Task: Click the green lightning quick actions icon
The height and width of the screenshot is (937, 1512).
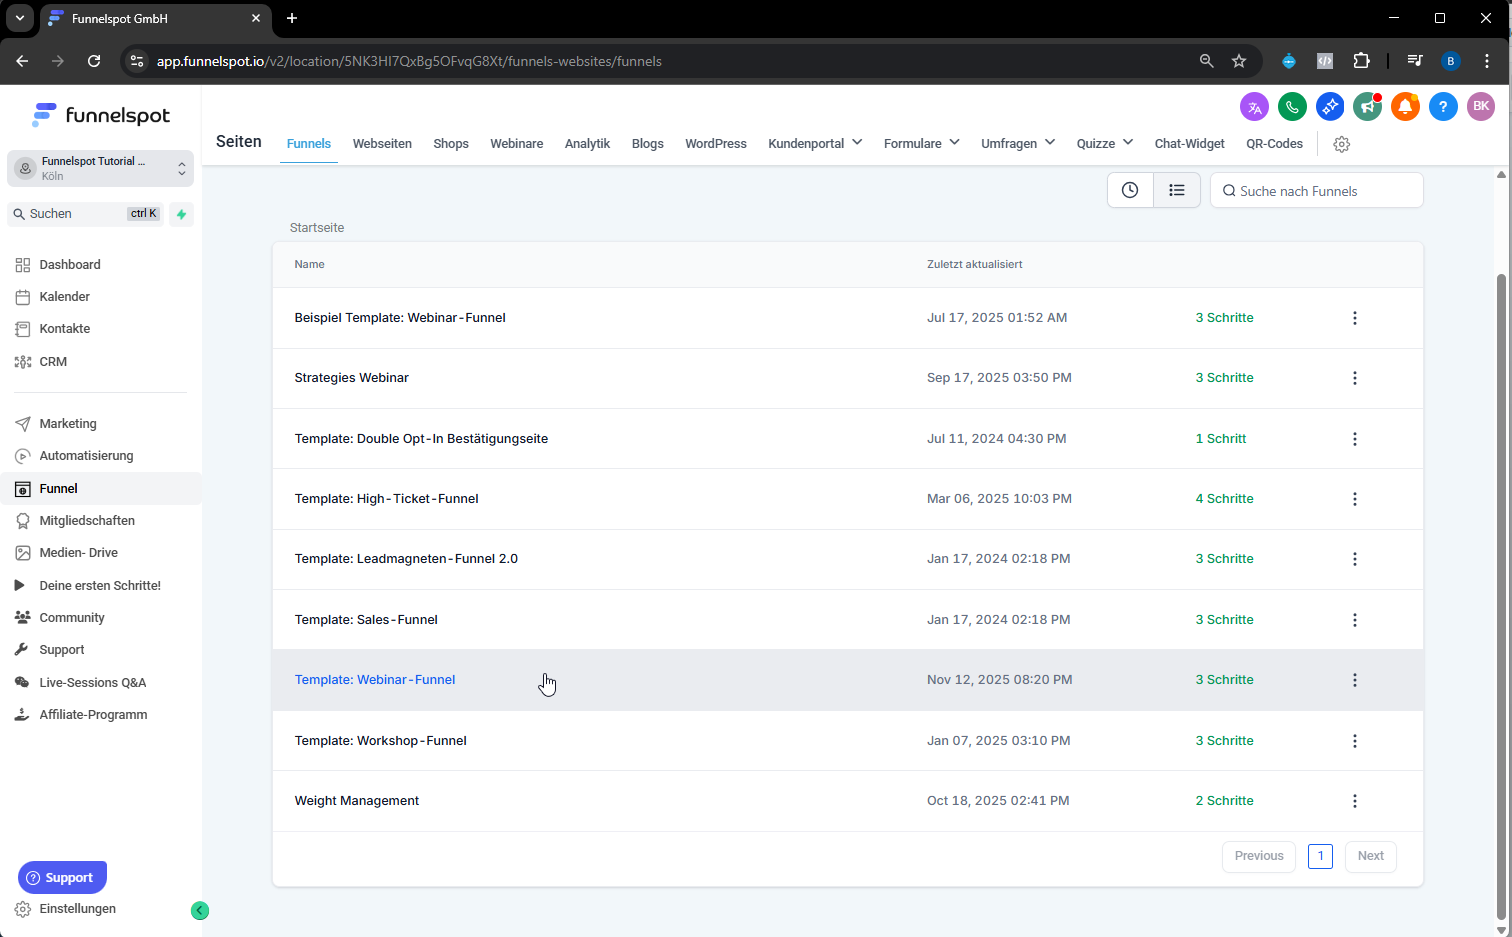Action: click(x=181, y=214)
